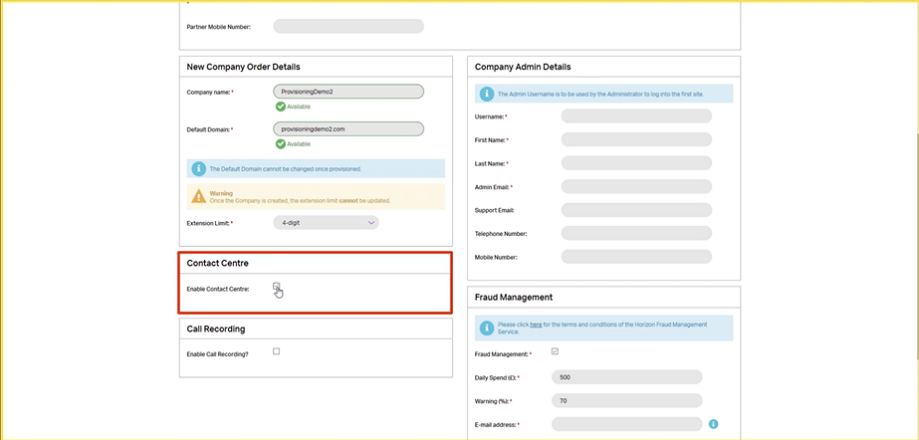Click the Username input field
Screen dimensions: 919x440
point(637,116)
